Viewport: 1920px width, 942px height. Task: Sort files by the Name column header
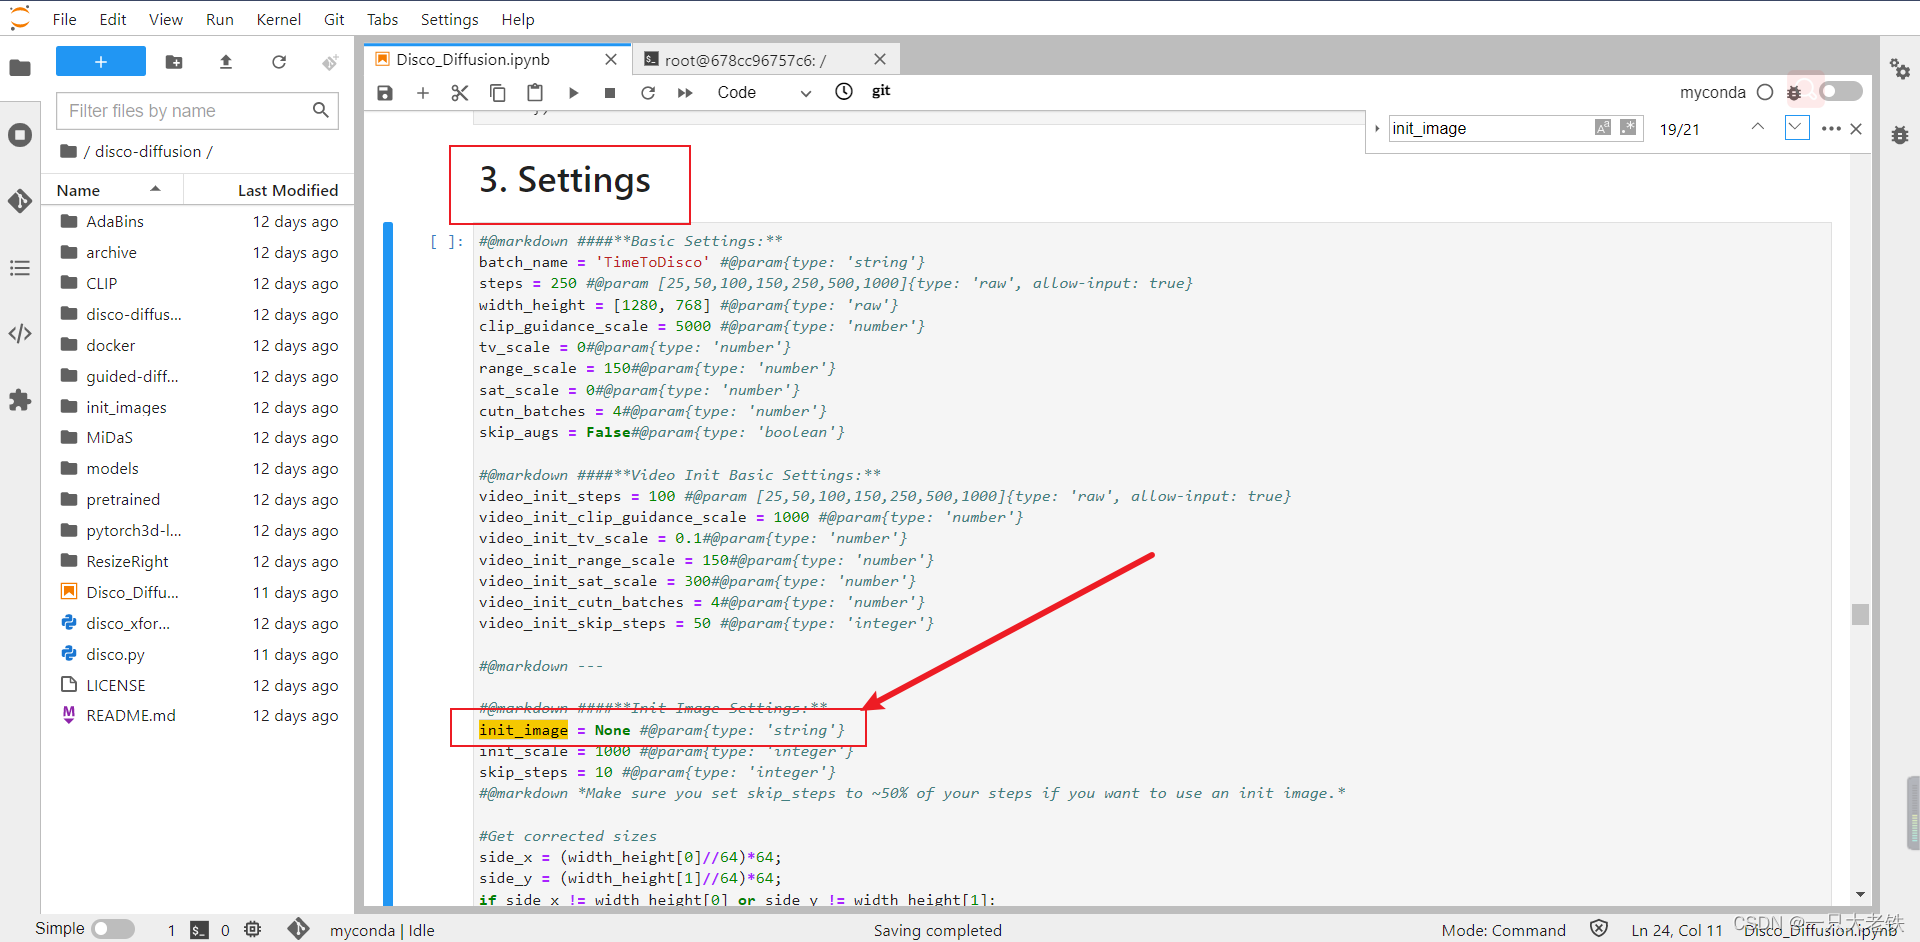[x=111, y=190]
